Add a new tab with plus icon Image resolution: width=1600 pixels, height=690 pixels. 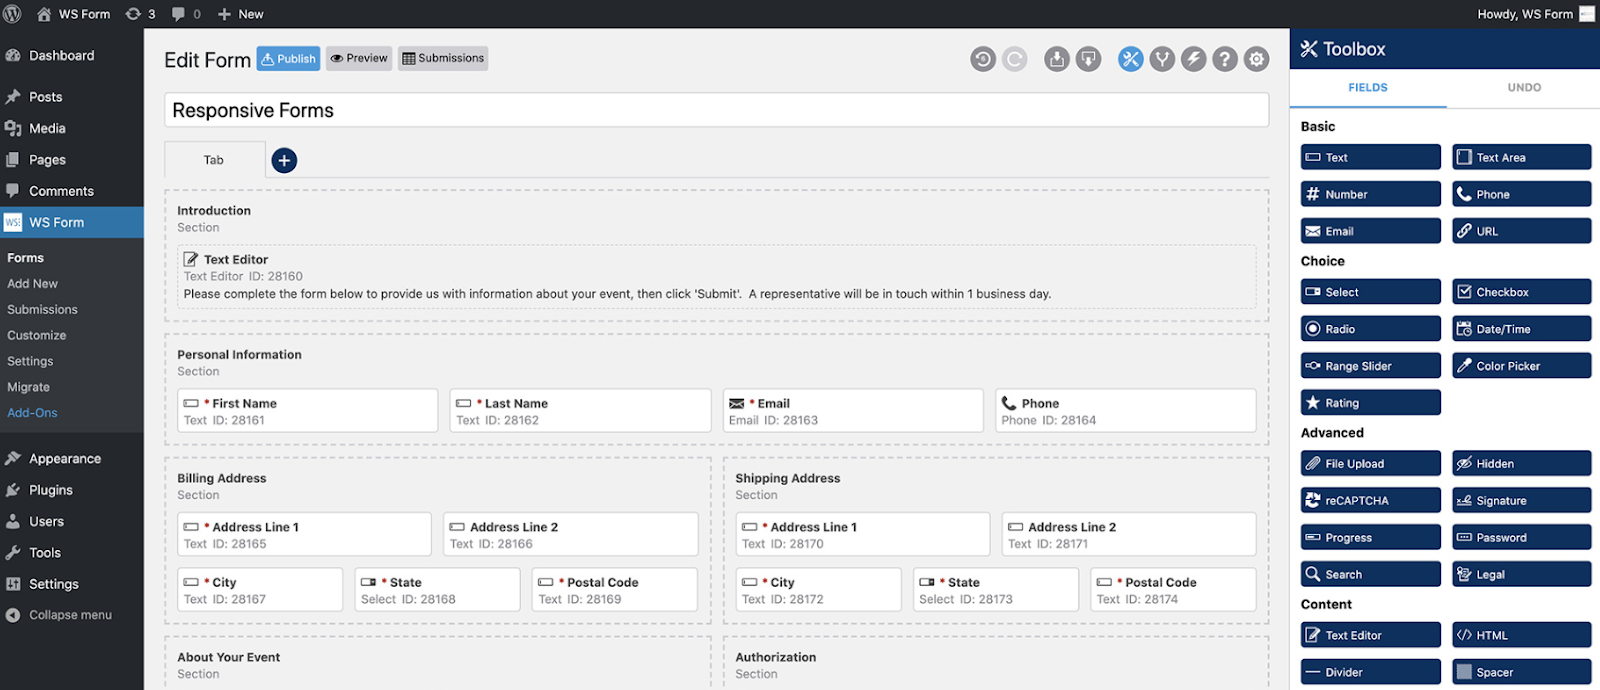coord(284,160)
